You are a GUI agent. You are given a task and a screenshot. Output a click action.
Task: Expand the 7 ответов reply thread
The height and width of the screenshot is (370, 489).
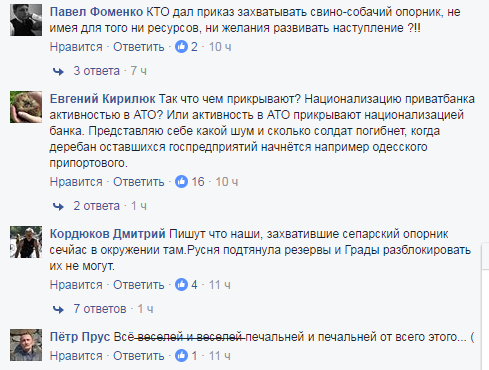(x=100, y=309)
